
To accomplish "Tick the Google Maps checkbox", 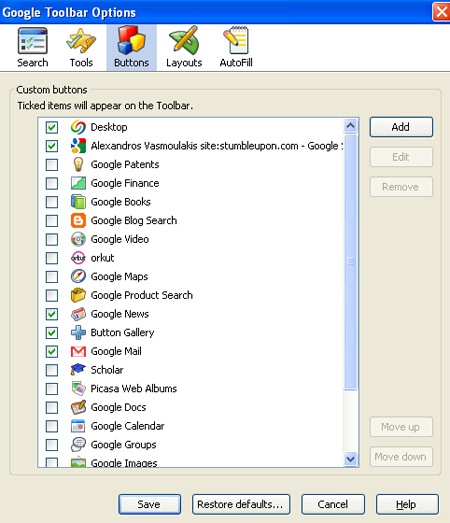I will [52, 277].
